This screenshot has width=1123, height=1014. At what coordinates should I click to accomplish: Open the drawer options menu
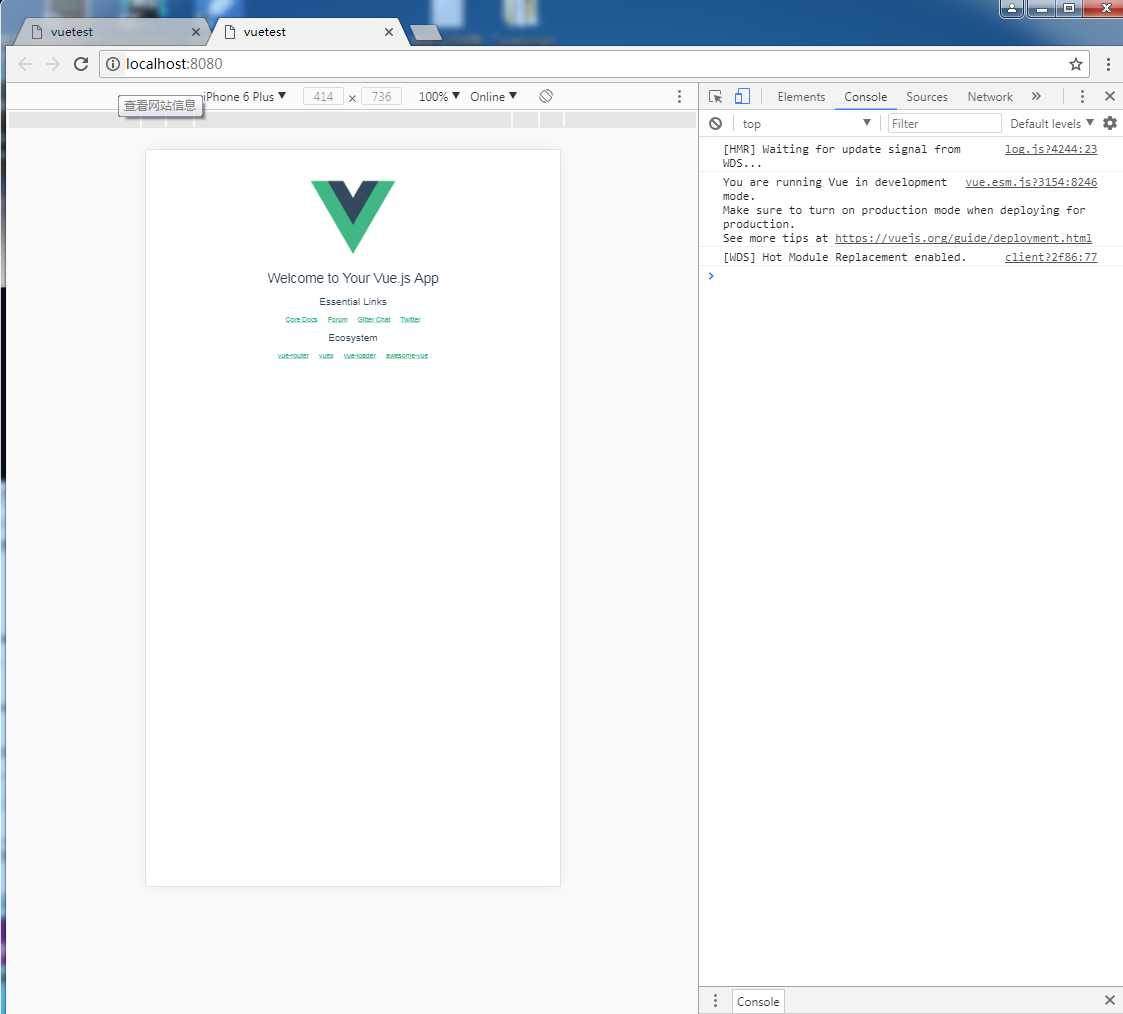pyautogui.click(x=714, y=1000)
